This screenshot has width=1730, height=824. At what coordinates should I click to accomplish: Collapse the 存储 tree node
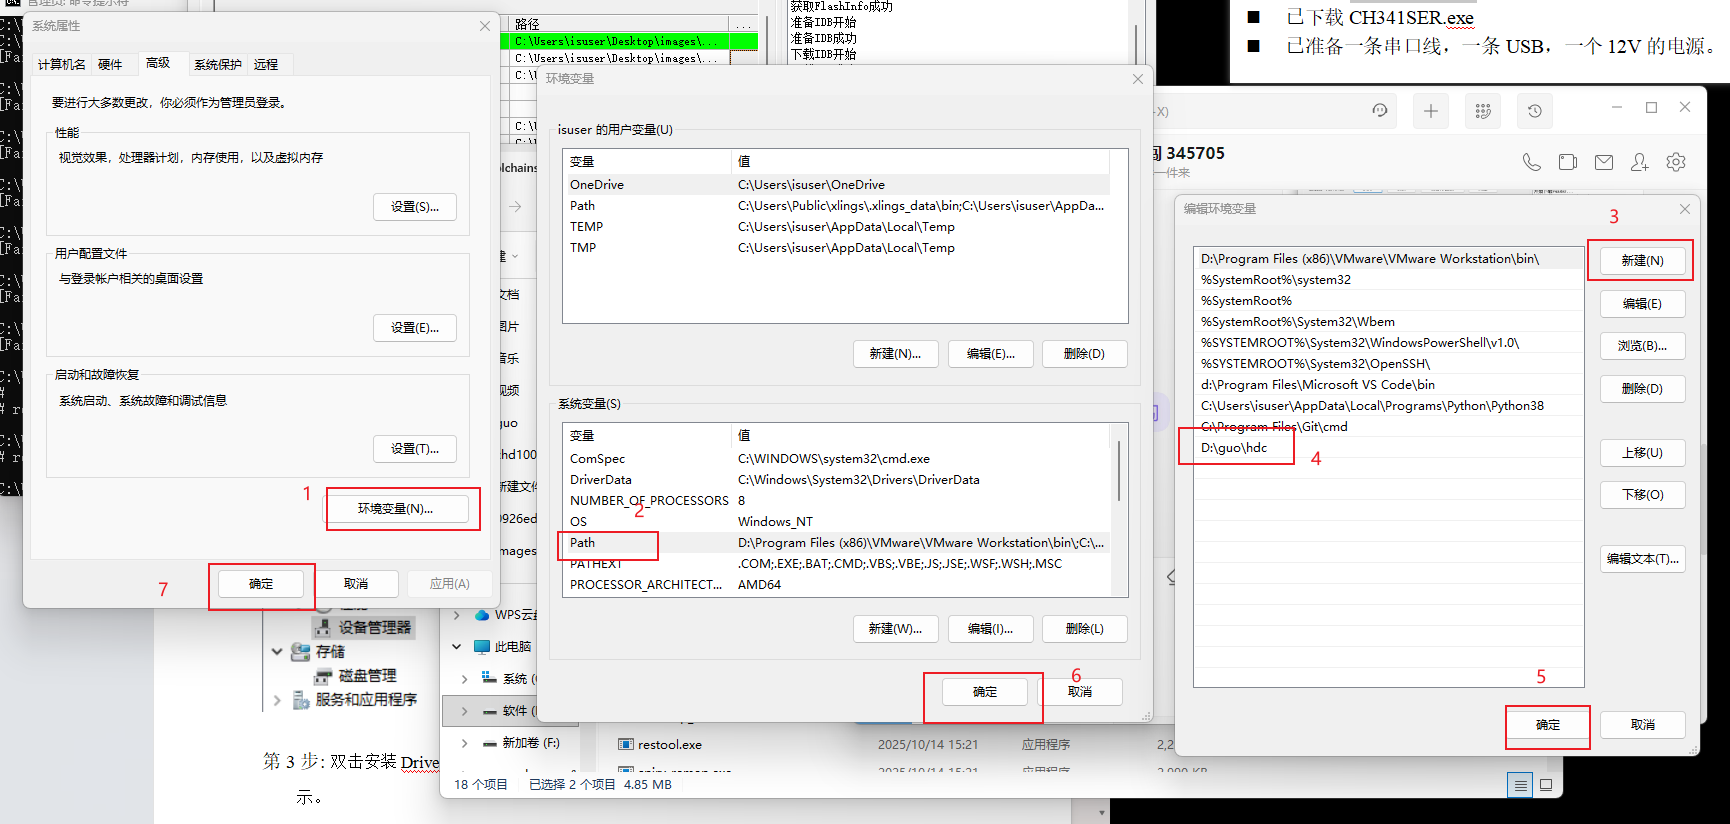pyautogui.click(x=277, y=652)
